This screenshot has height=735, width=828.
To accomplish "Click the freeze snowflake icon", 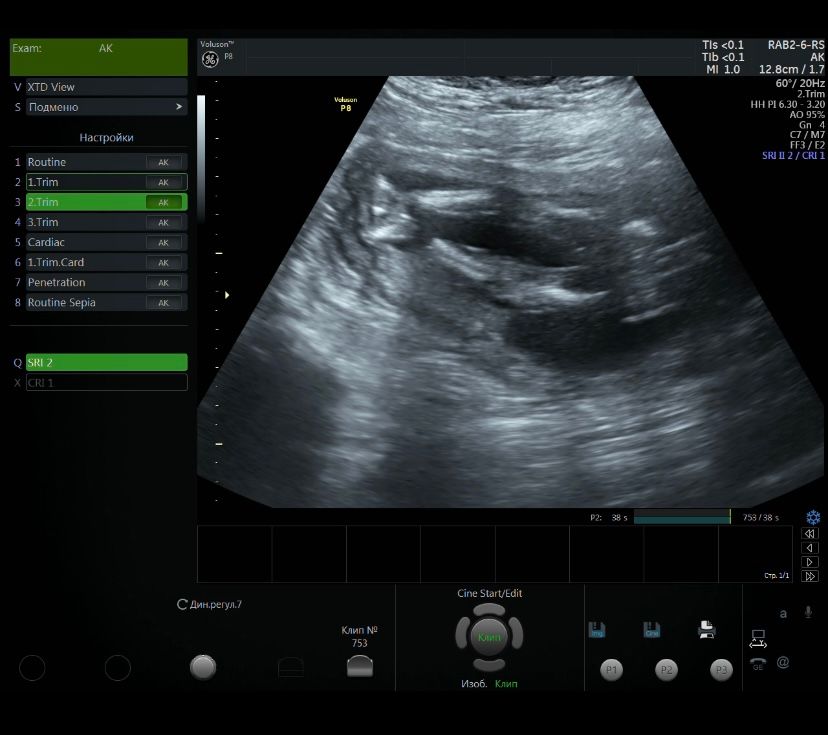I will (812, 517).
